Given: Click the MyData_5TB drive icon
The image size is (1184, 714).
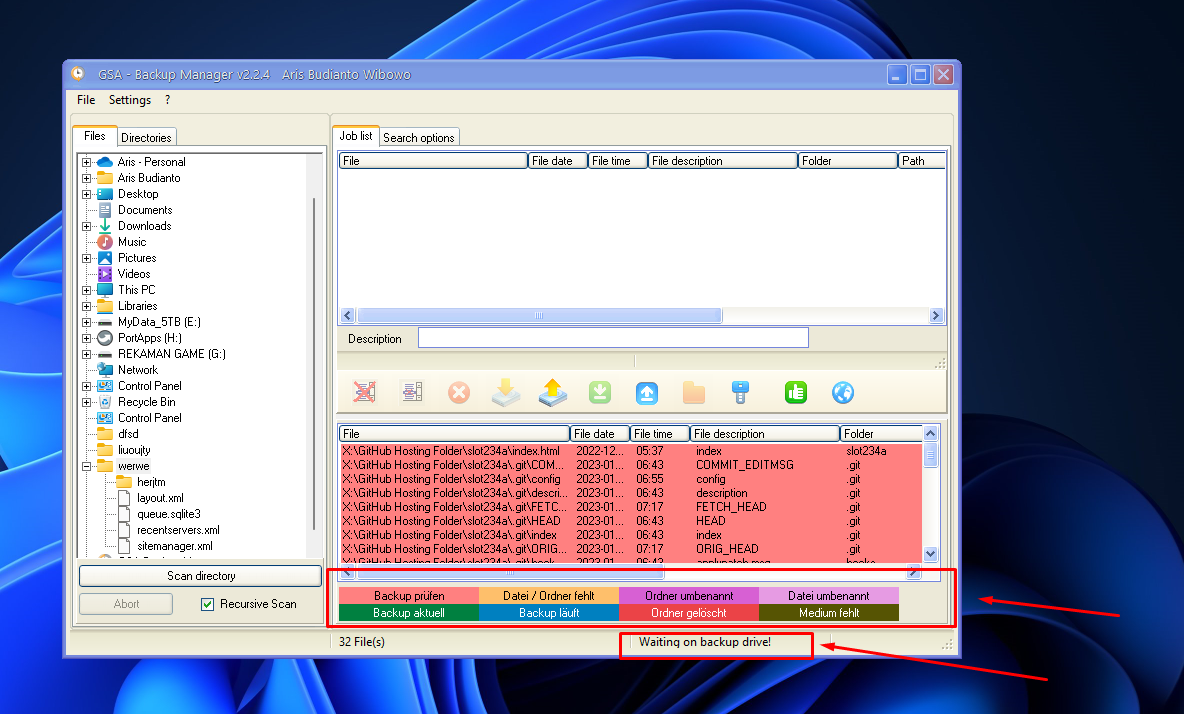Looking at the screenshot, I should [105, 322].
